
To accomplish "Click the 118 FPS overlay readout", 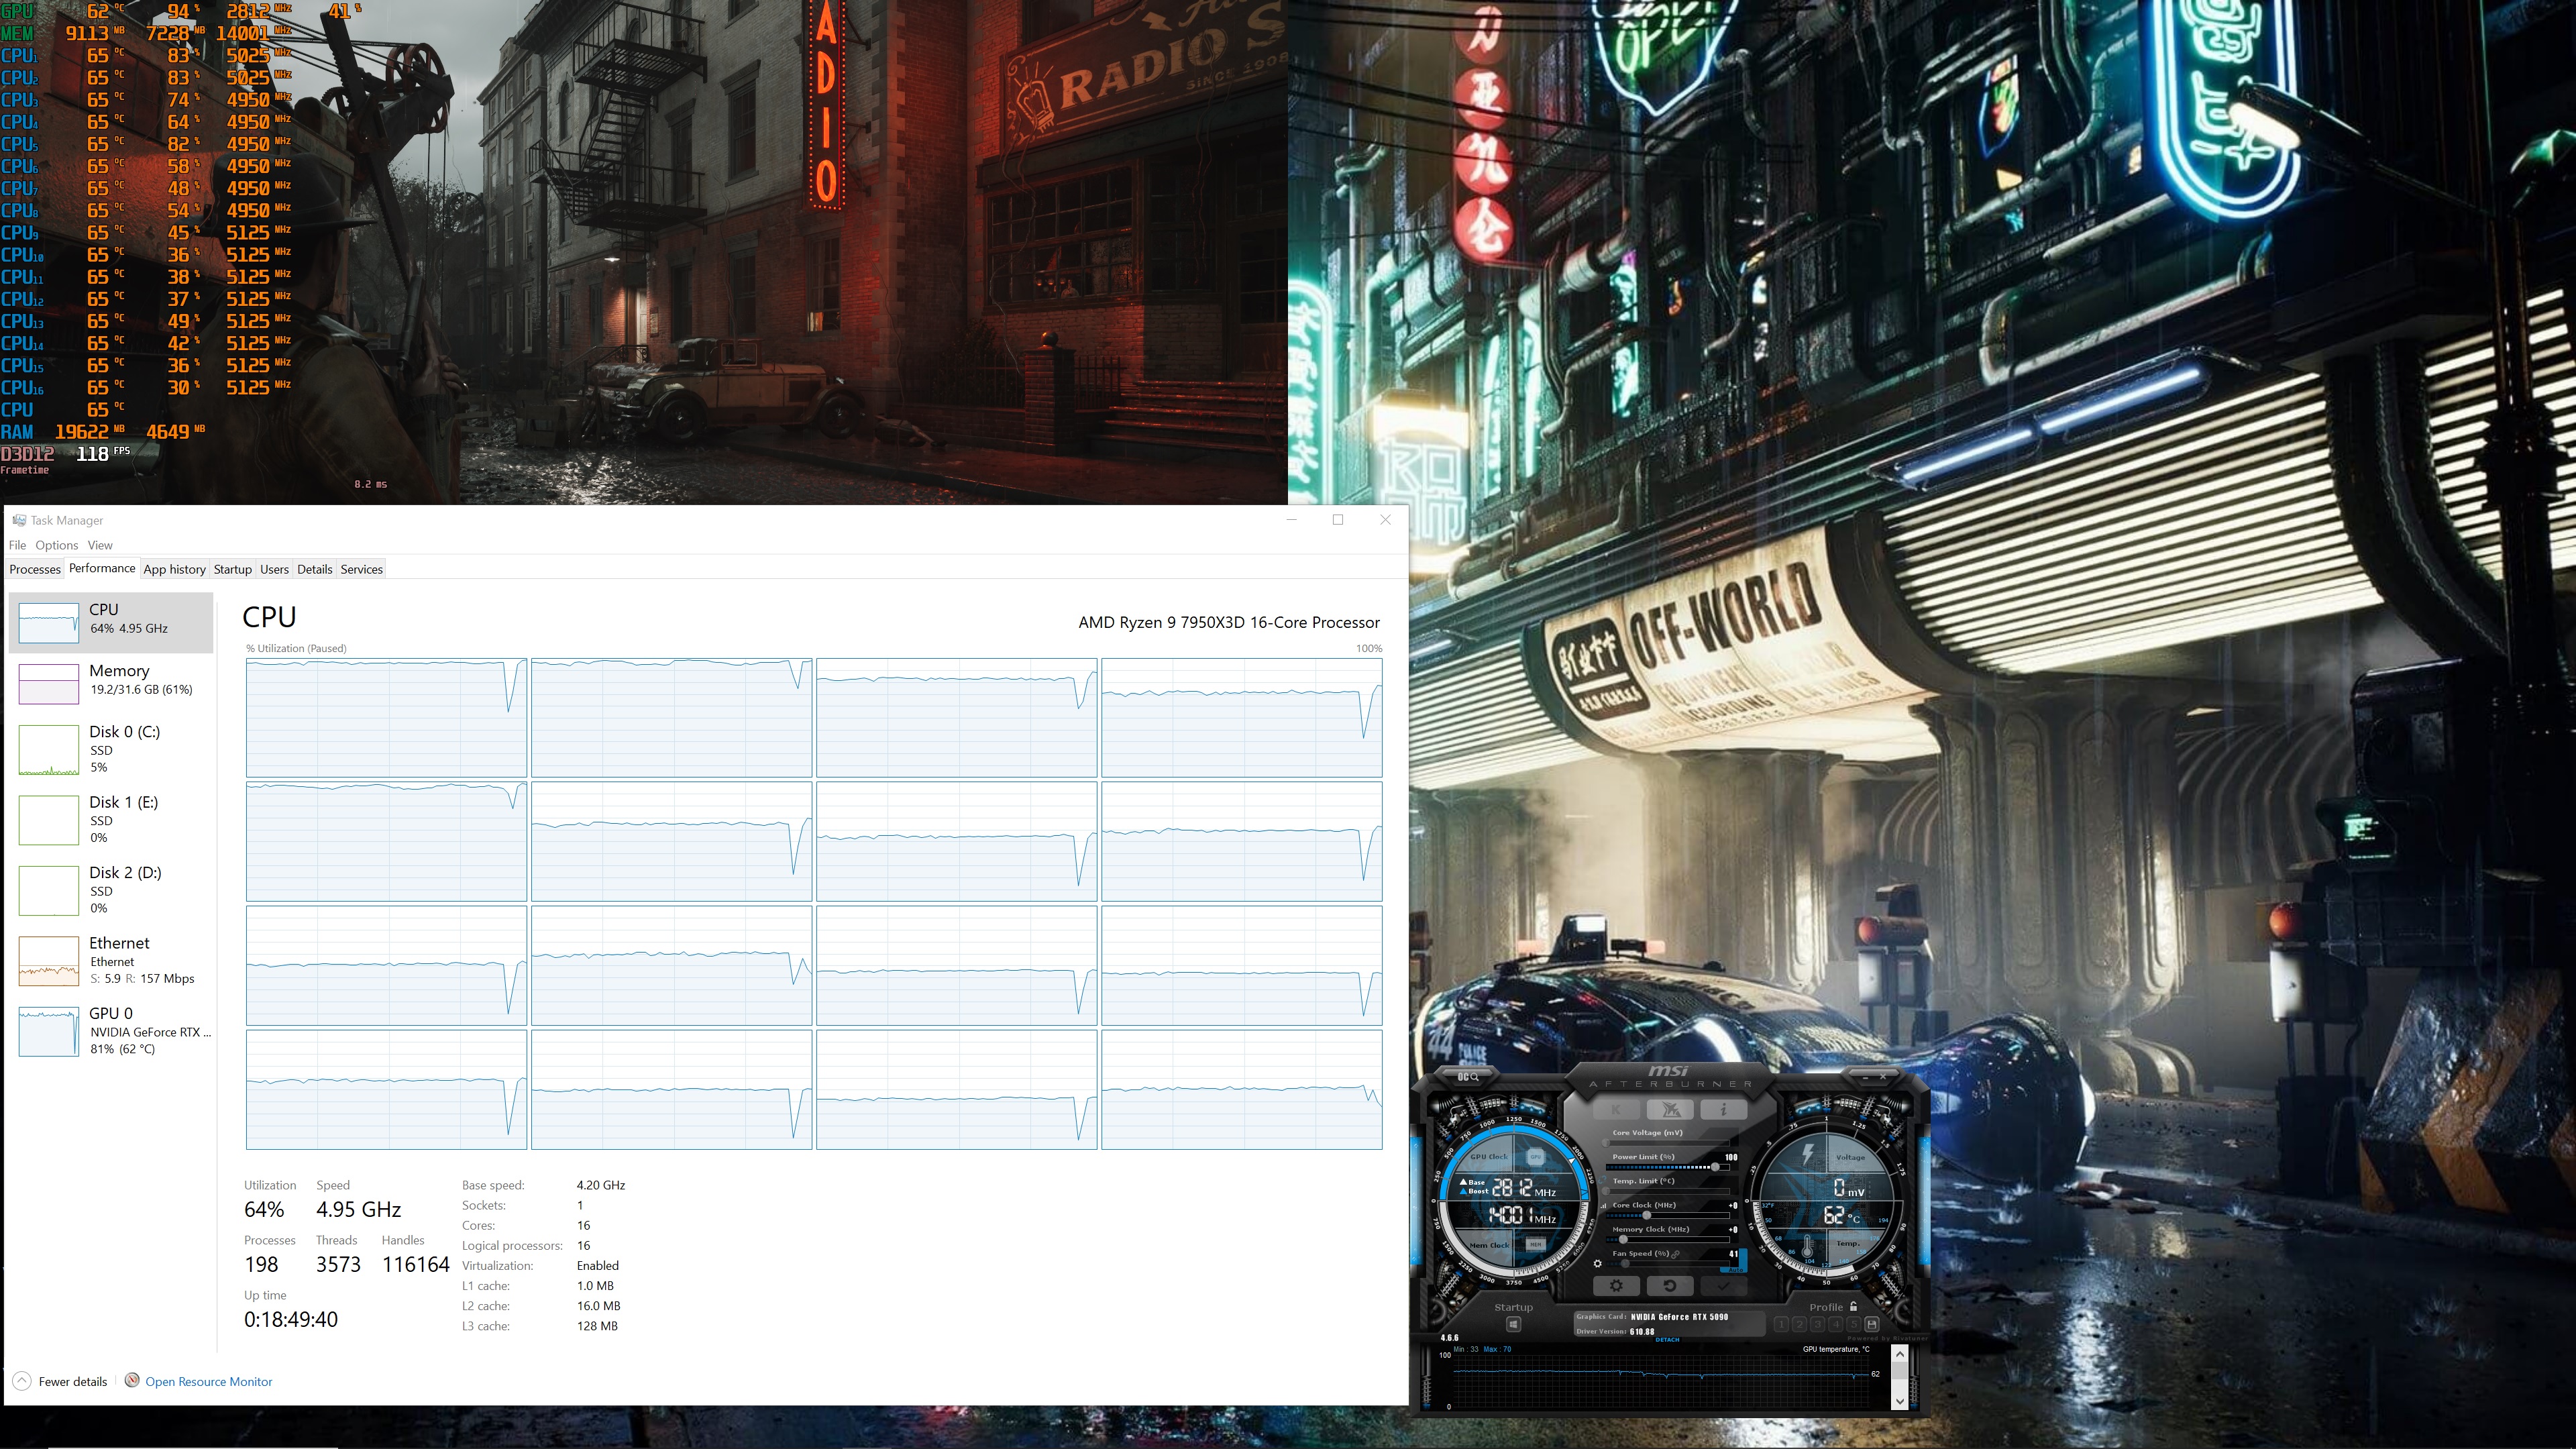I will tap(104, 453).
